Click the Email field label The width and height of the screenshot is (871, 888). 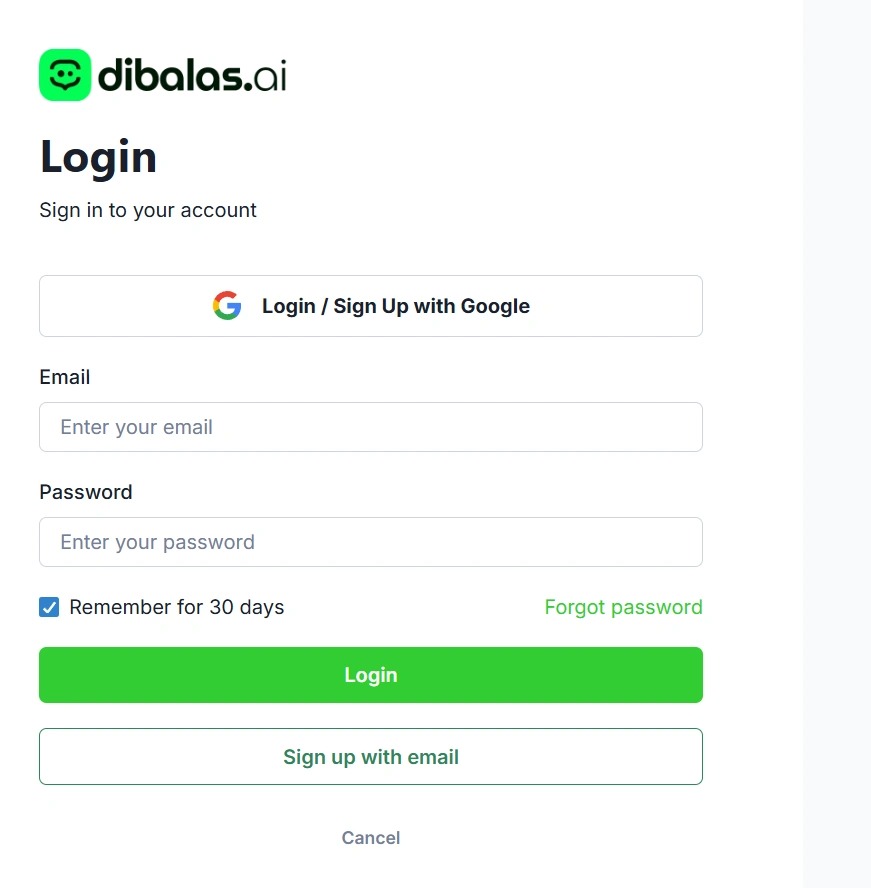click(65, 377)
